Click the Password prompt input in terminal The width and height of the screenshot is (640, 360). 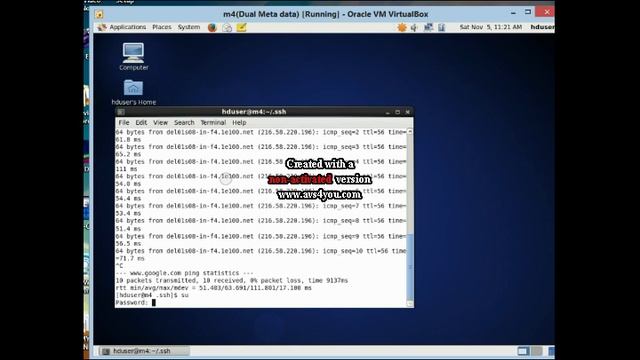tap(154, 302)
